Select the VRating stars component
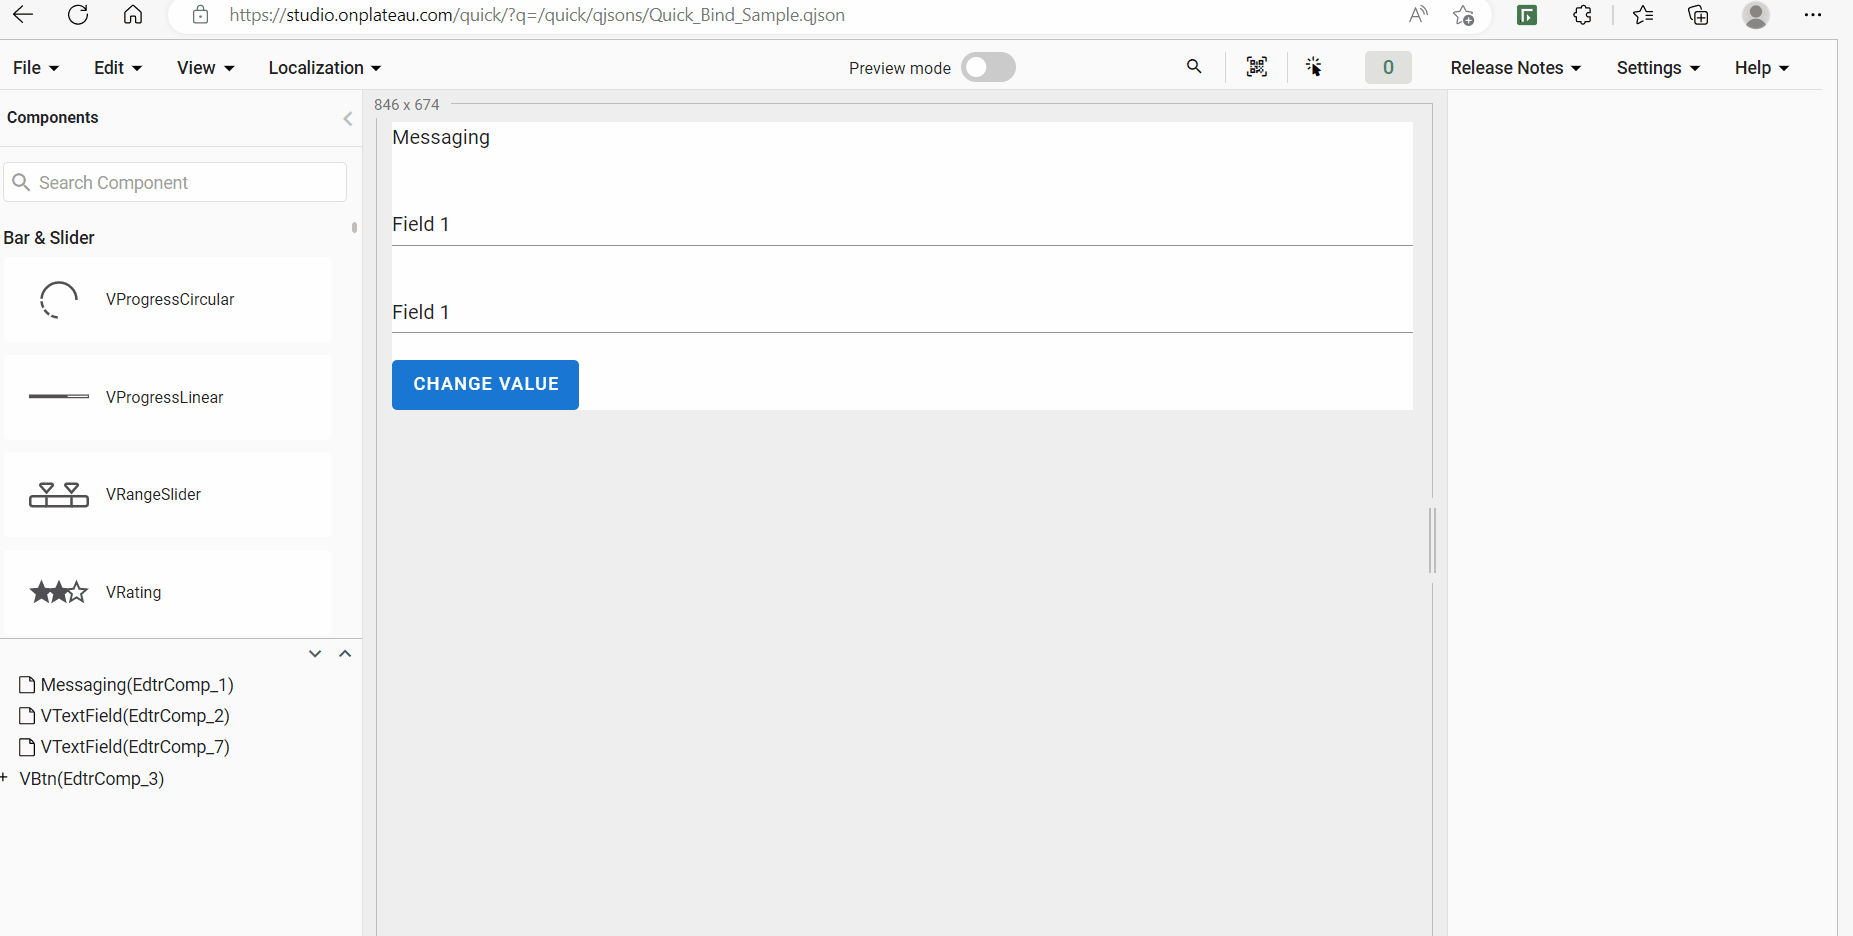 [x=167, y=592]
